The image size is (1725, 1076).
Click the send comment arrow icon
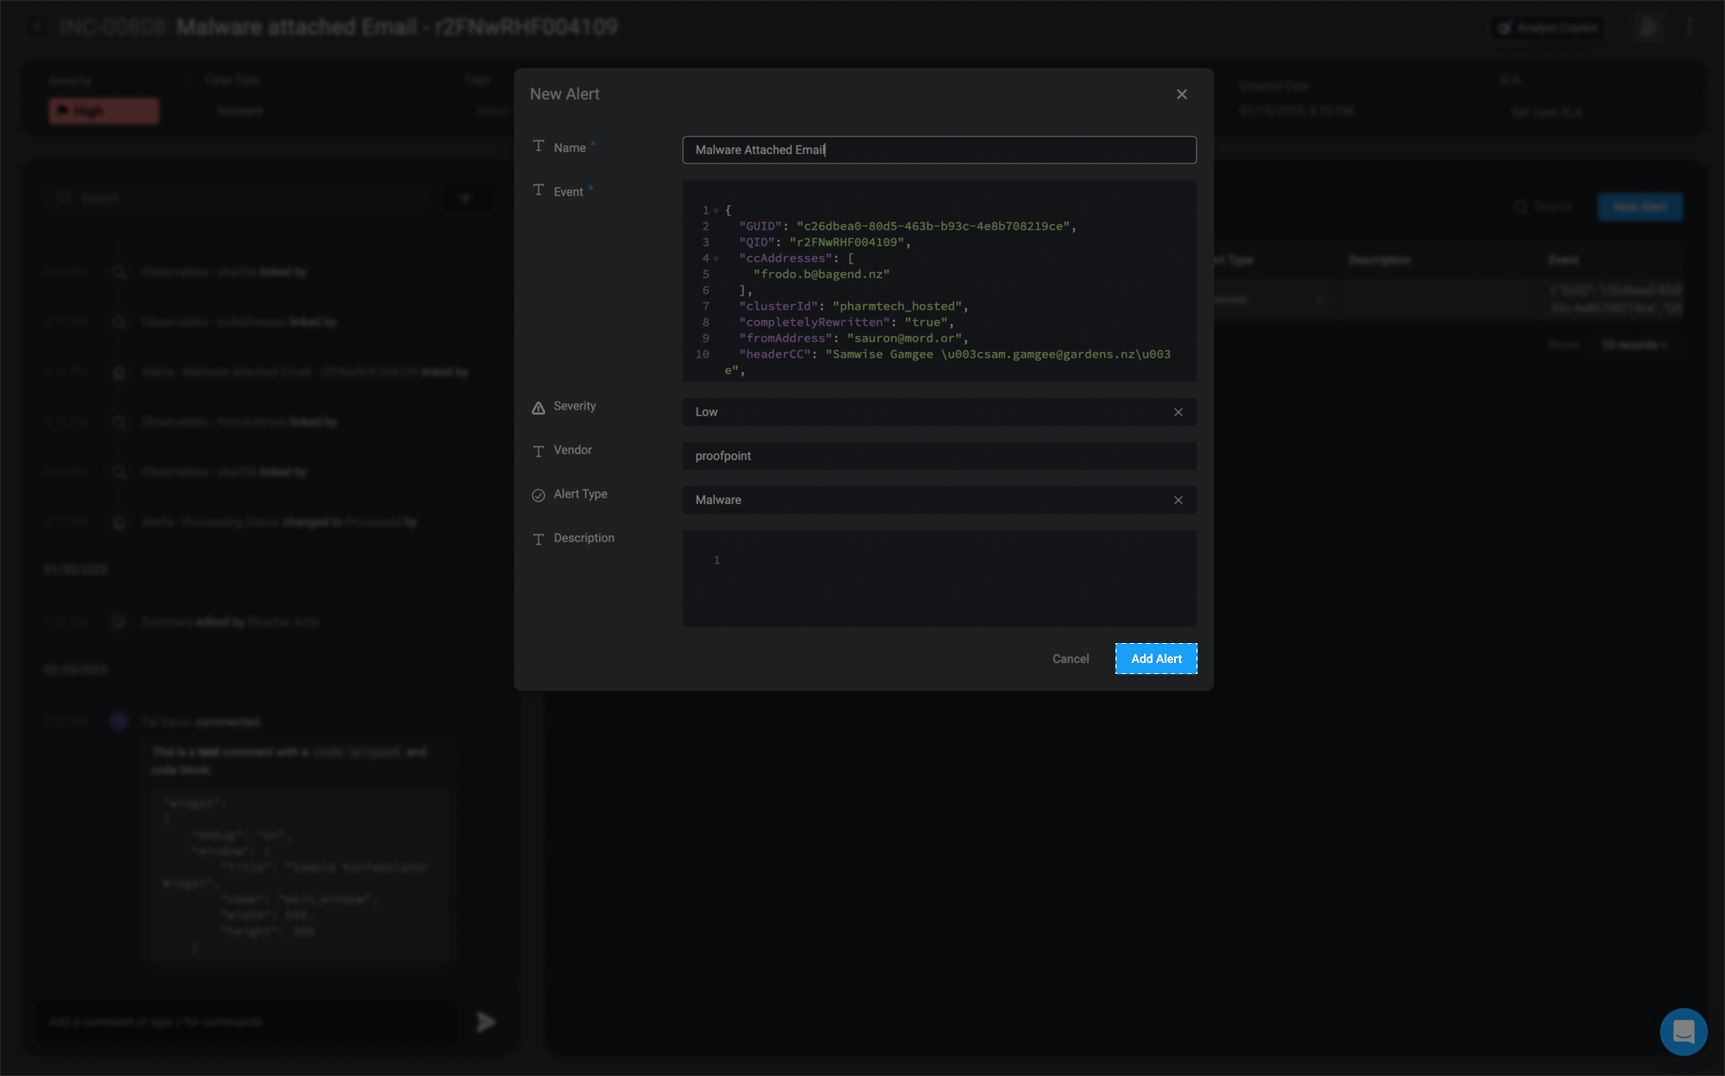click(486, 1022)
